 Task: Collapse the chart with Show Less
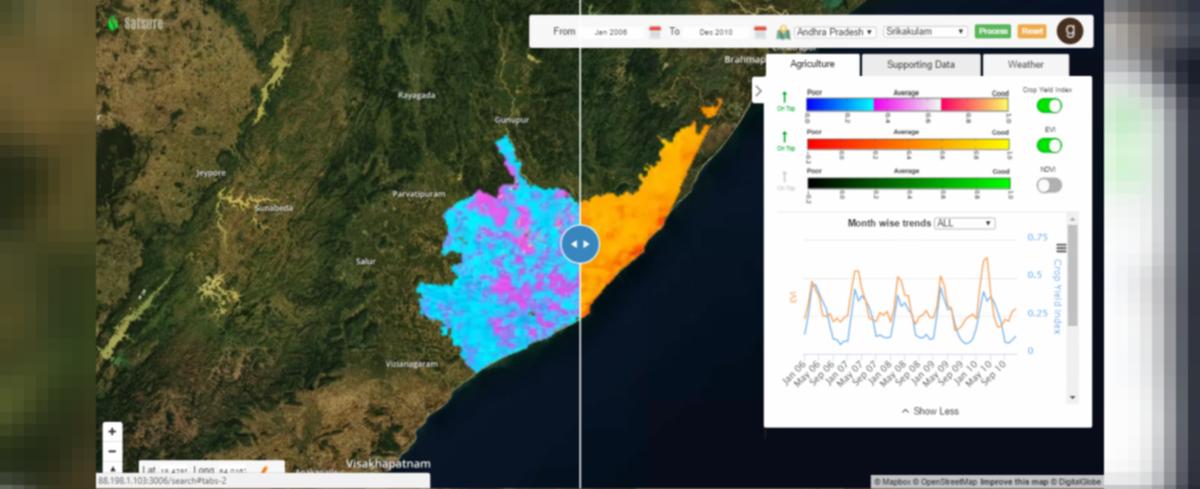tap(930, 411)
